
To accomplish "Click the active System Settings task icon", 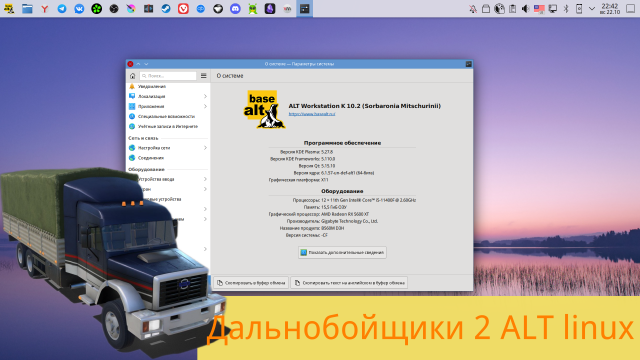I will pyautogui.click(x=304, y=9).
